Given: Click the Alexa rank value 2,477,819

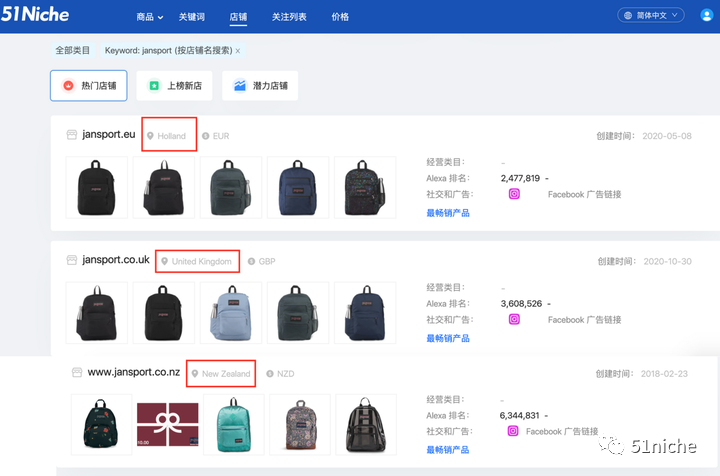Looking at the screenshot, I should click(520, 178).
